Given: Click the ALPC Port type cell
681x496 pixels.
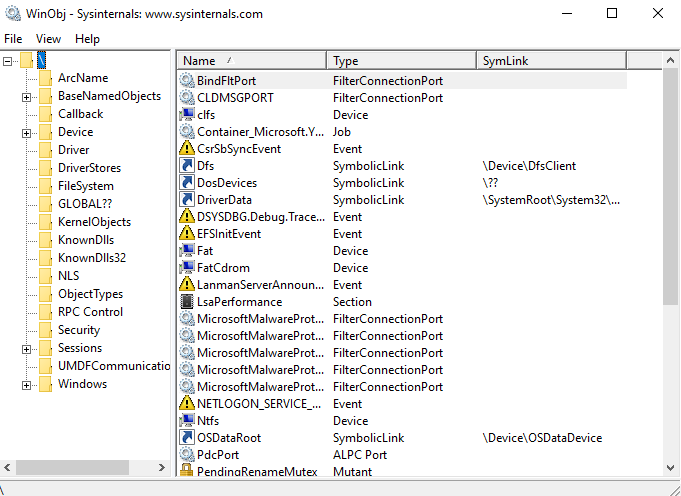Looking at the screenshot, I should (360, 455).
